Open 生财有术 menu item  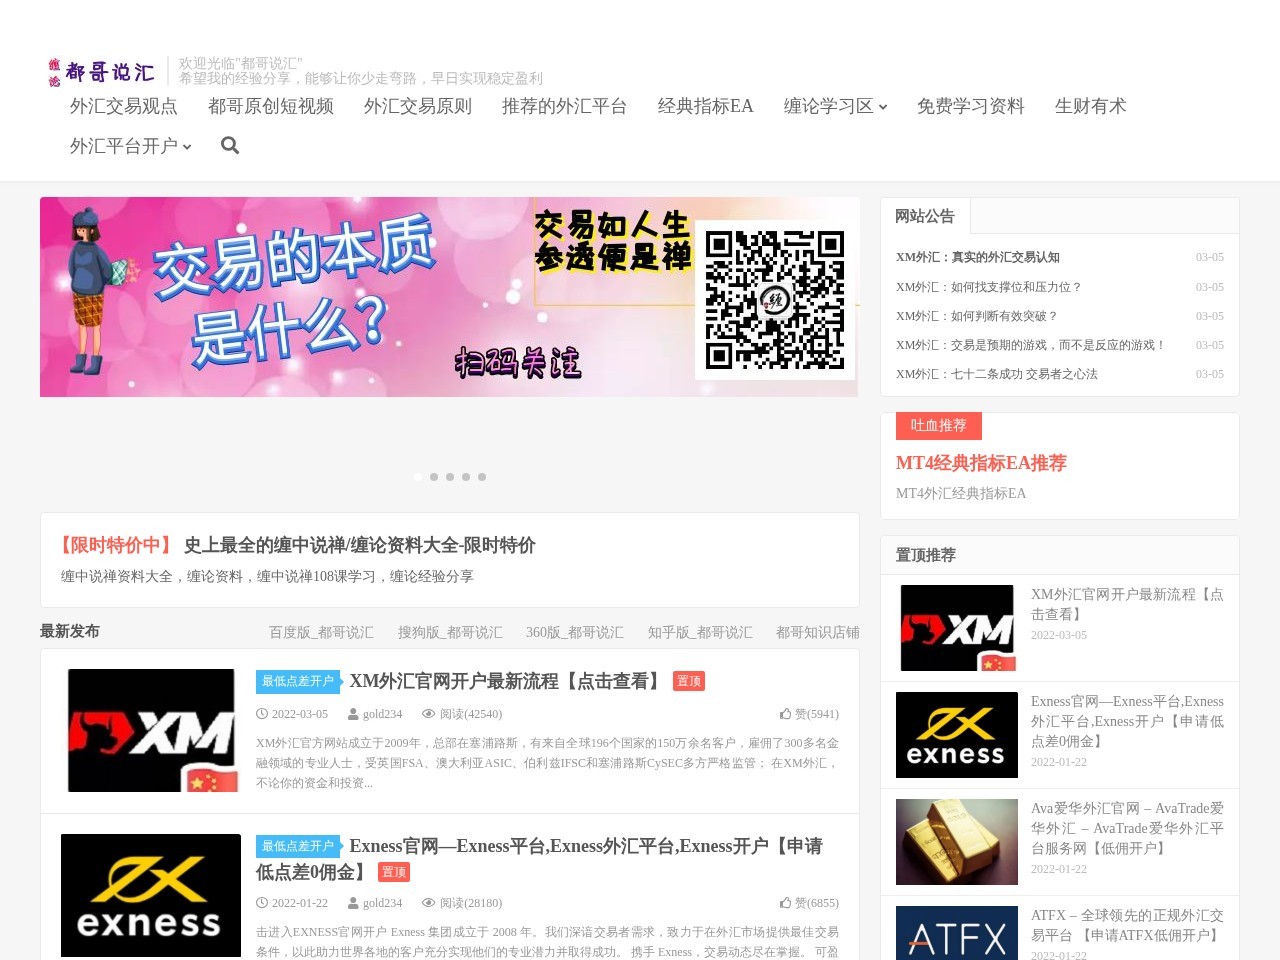(x=1091, y=106)
